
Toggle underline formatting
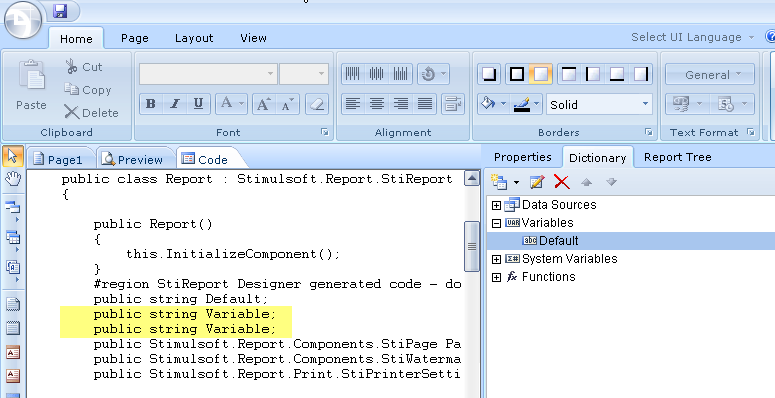[198, 104]
